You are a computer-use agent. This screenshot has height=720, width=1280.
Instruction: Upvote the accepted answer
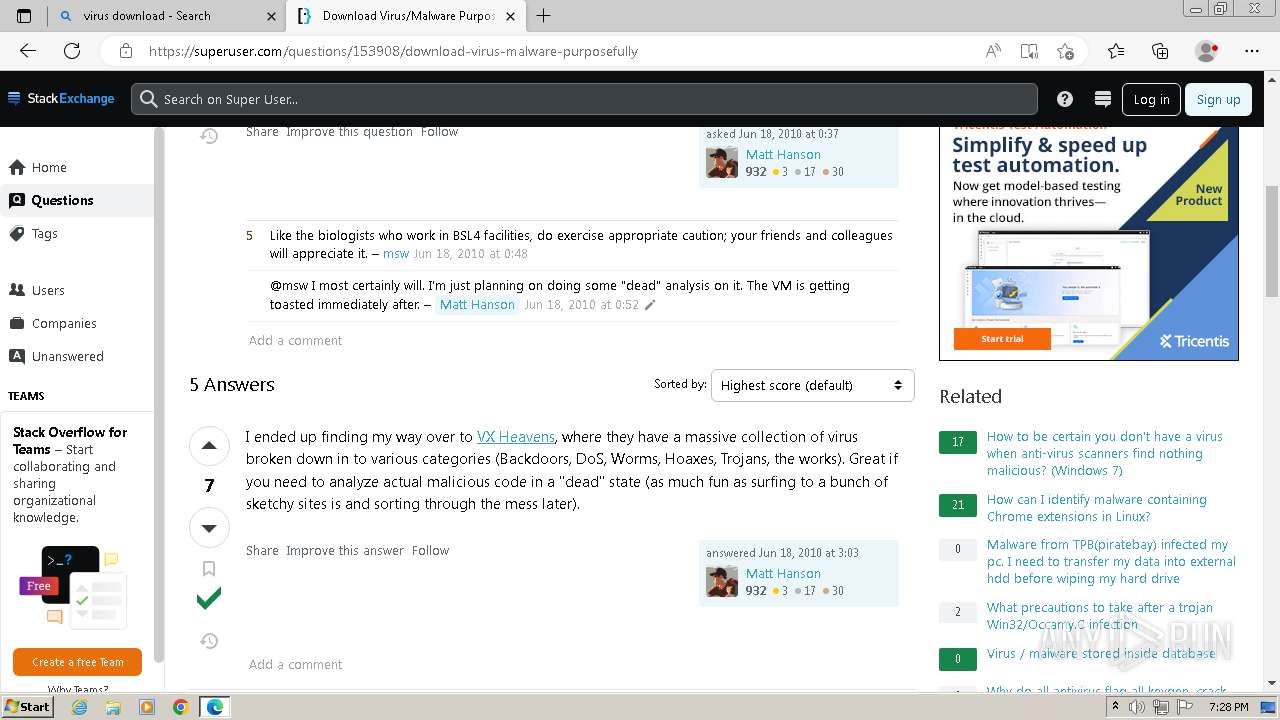209,446
